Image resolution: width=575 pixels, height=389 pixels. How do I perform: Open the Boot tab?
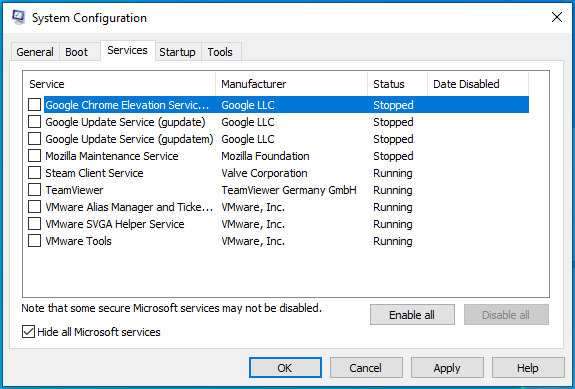click(x=76, y=52)
